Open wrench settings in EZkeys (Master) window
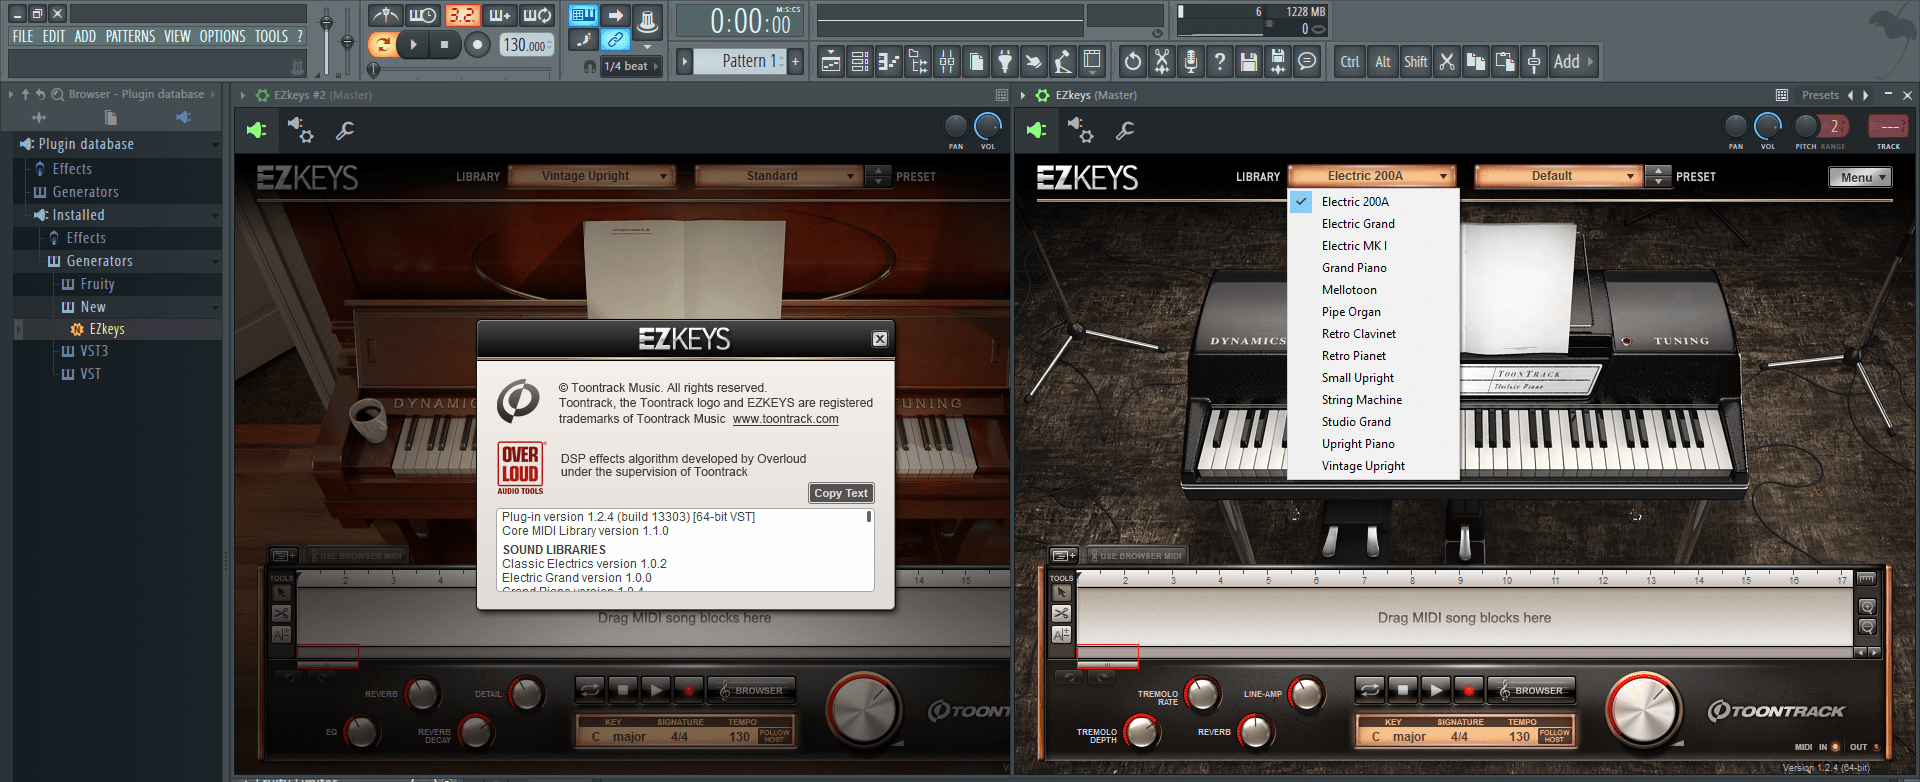The image size is (1920, 782). coord(1125,129)
